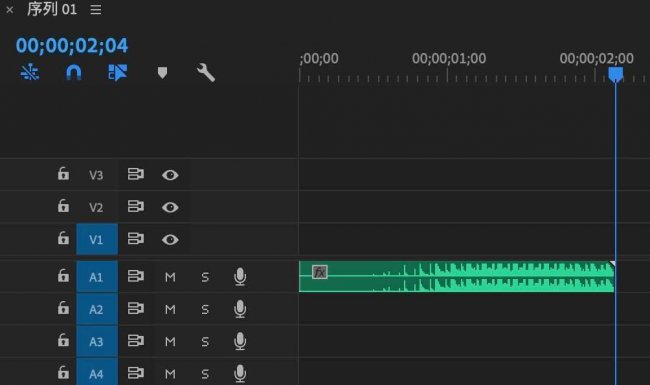The height and width of the screenshot is (385, 650).
Task: Solo track A2
Action: click(205, 309)
